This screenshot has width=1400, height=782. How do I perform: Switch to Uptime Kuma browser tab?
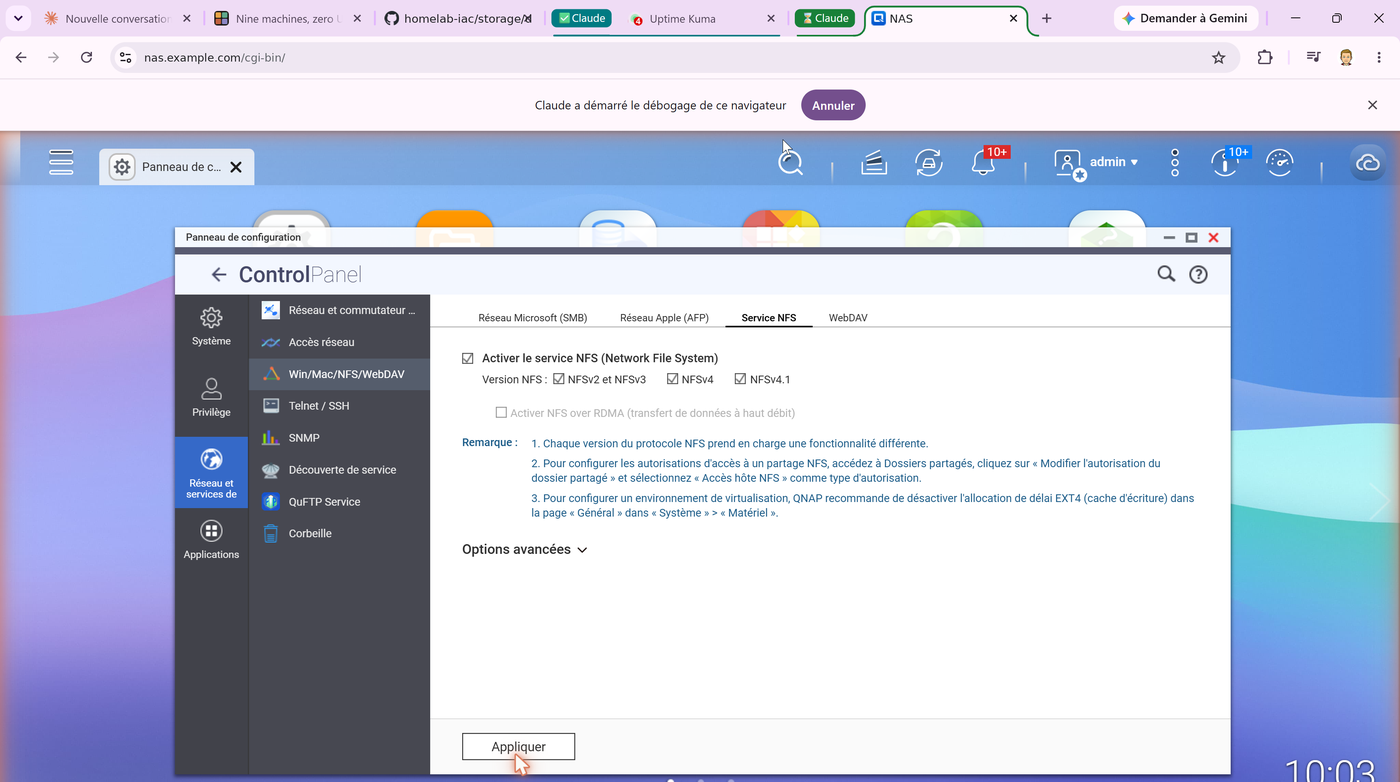pyautogui.click(x=703, y=18)
